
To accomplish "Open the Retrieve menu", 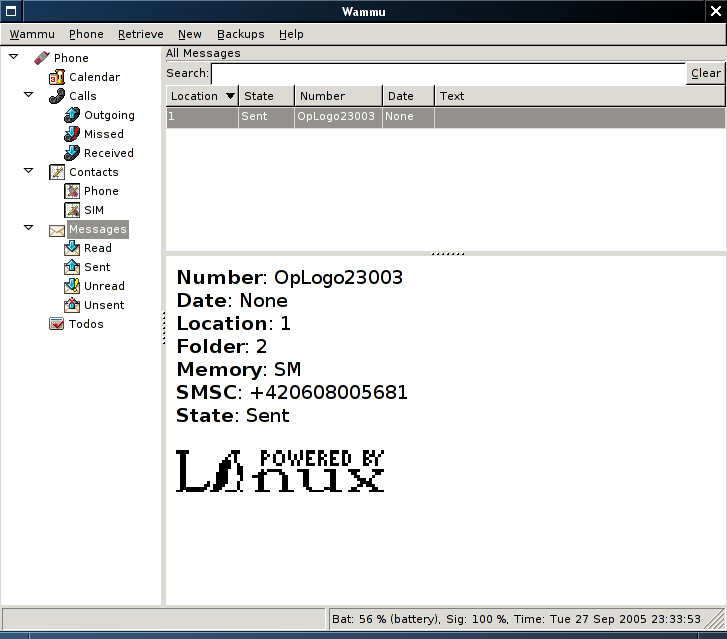I will click(x=140, y=34).
